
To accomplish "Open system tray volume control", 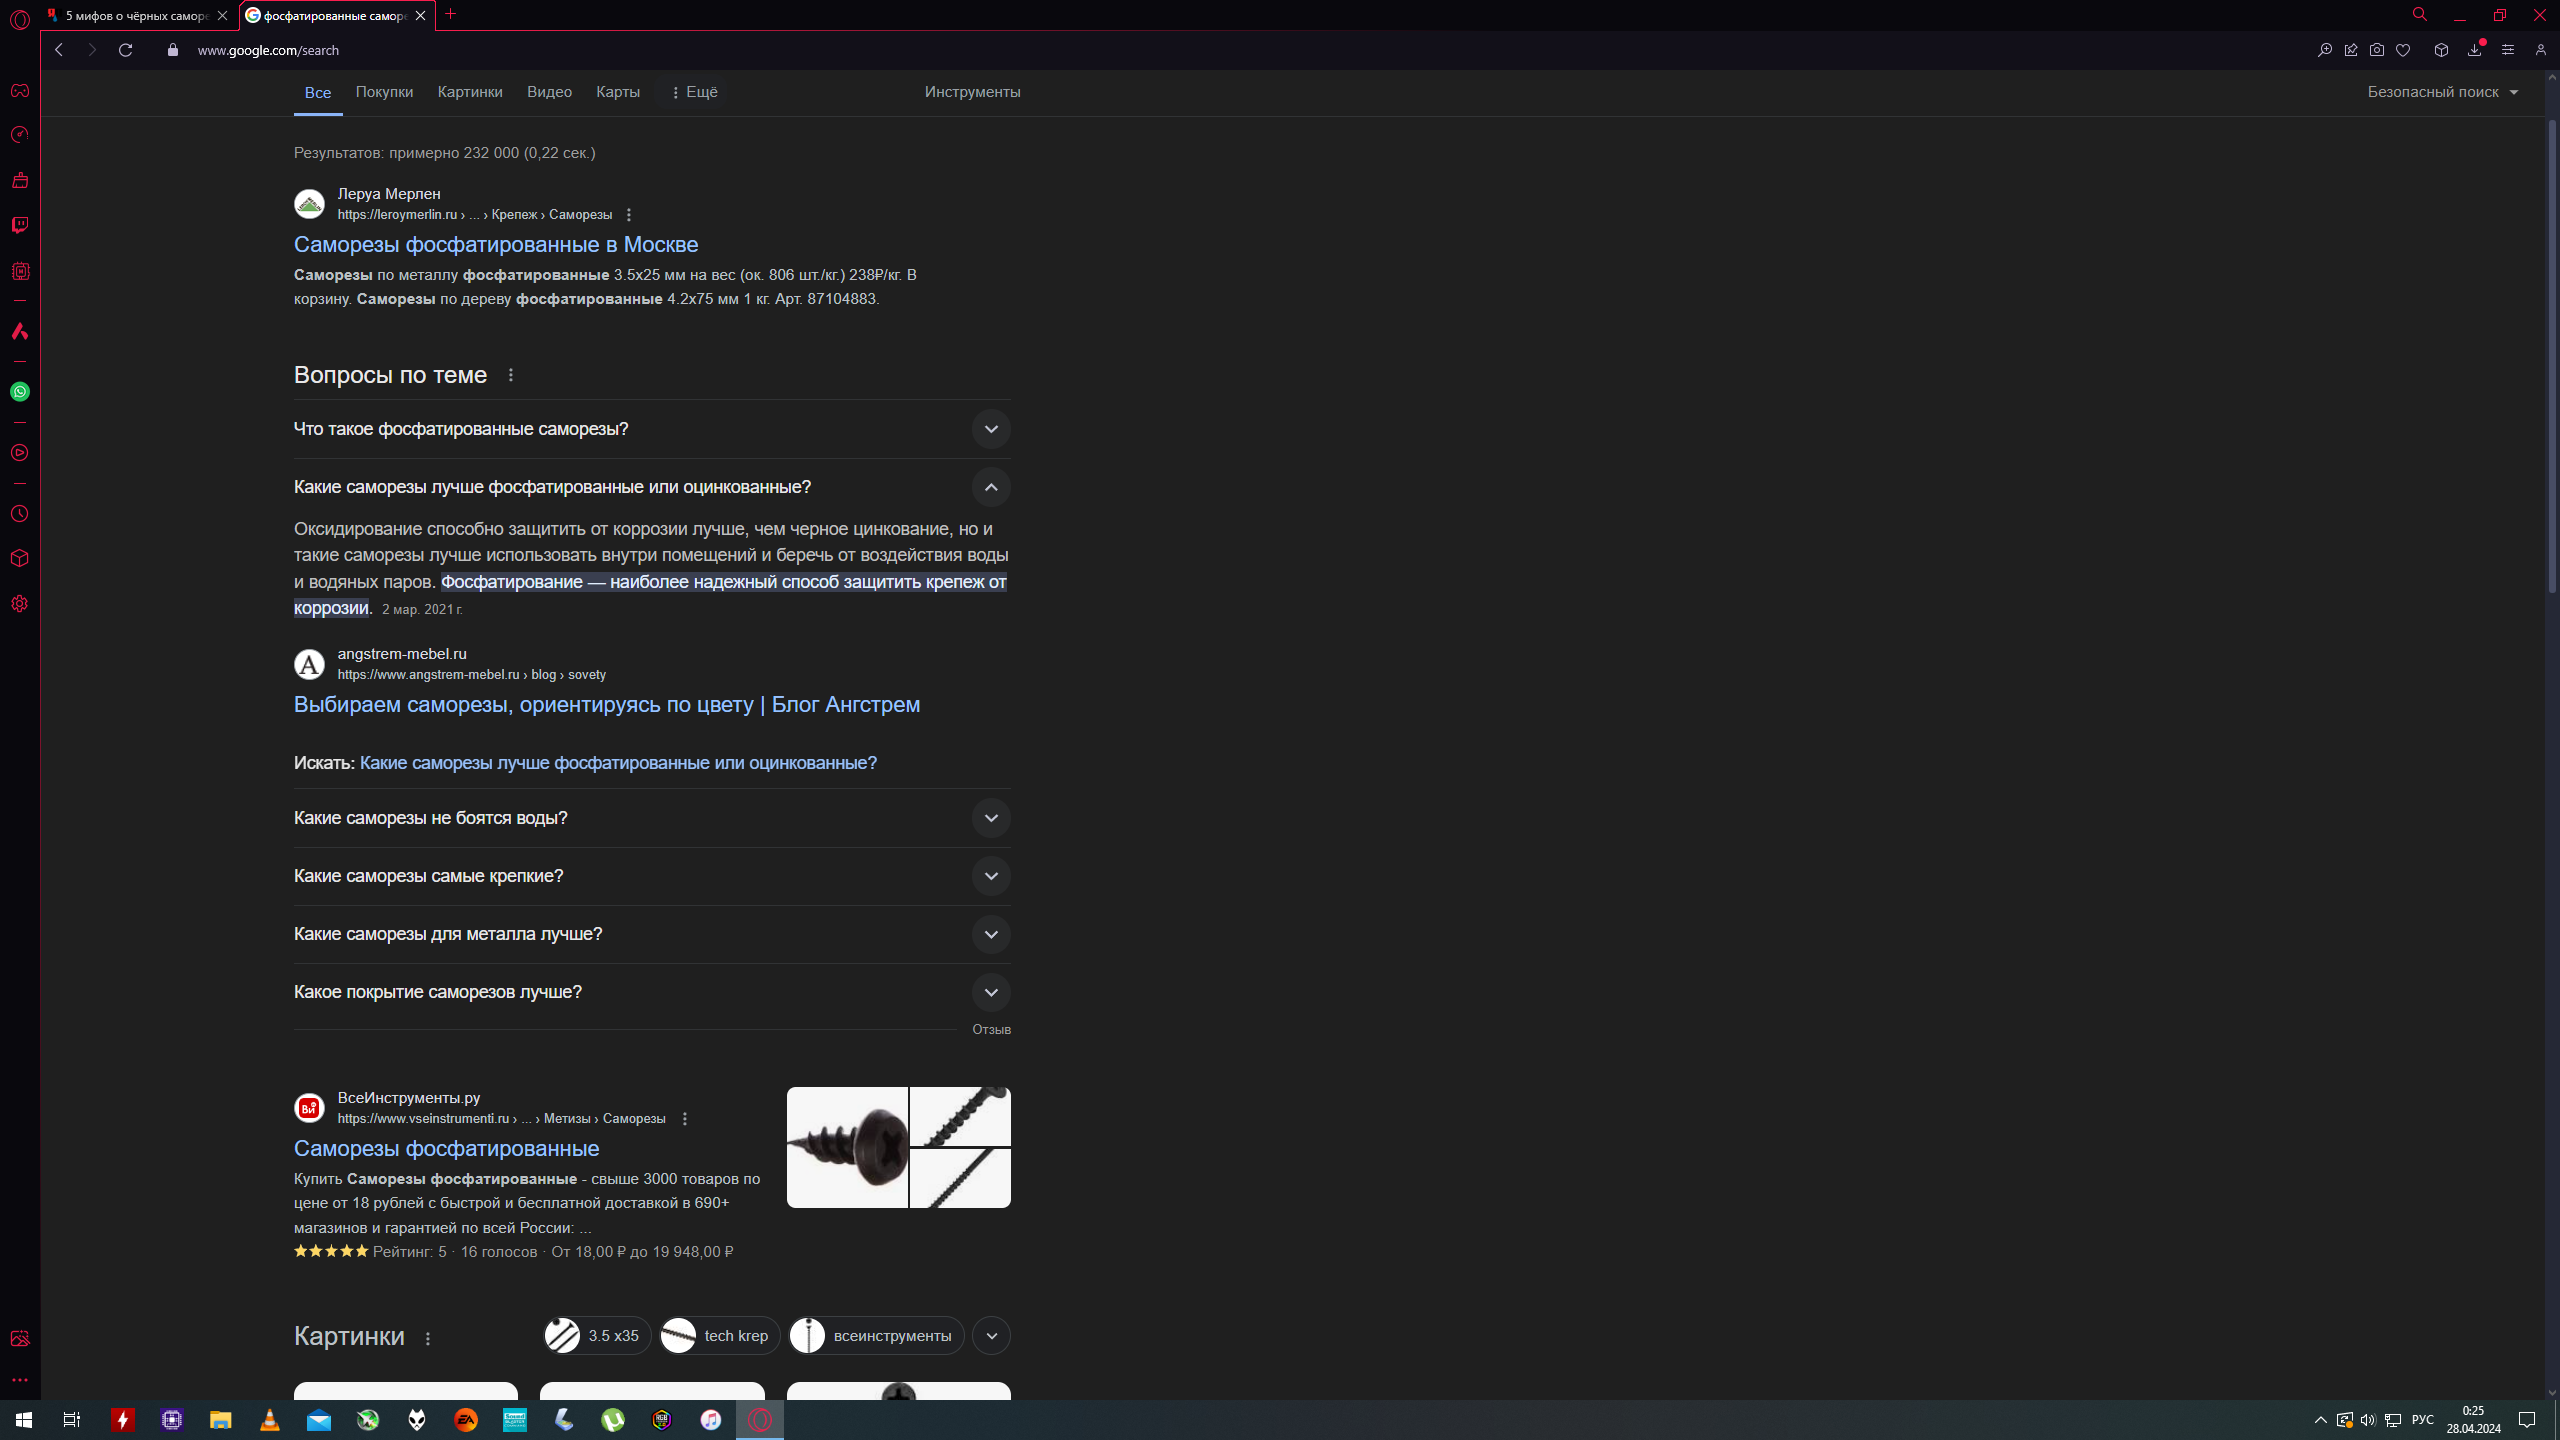I will tap(2368, 1420).
